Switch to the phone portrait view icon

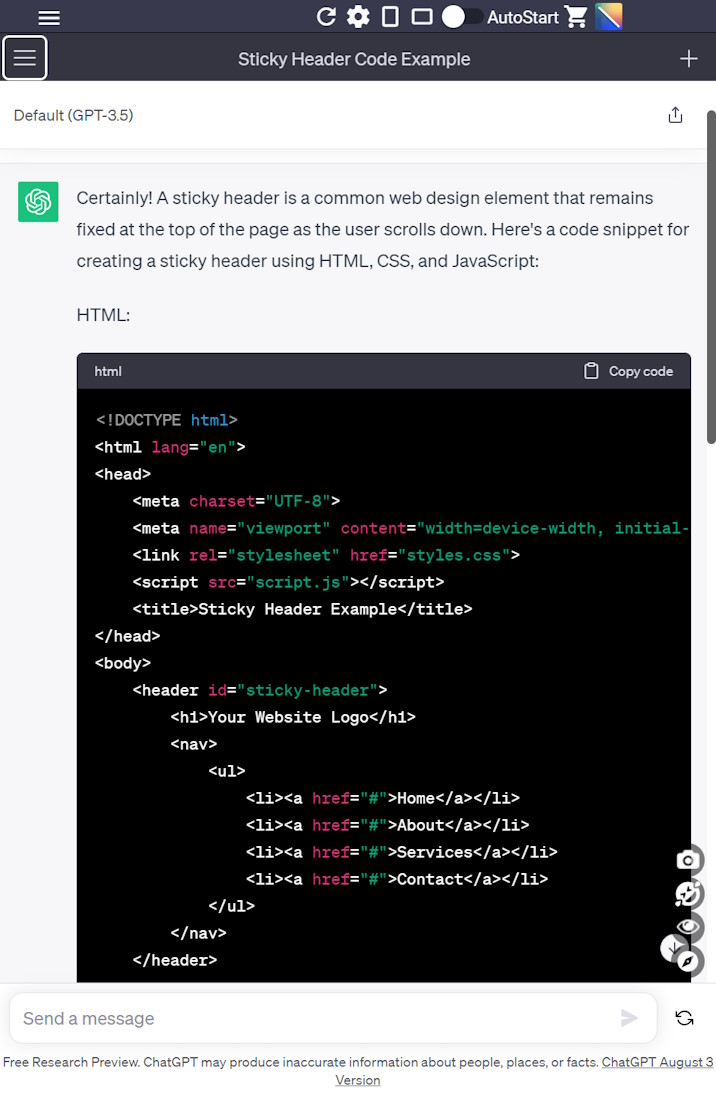click(390, 16)
